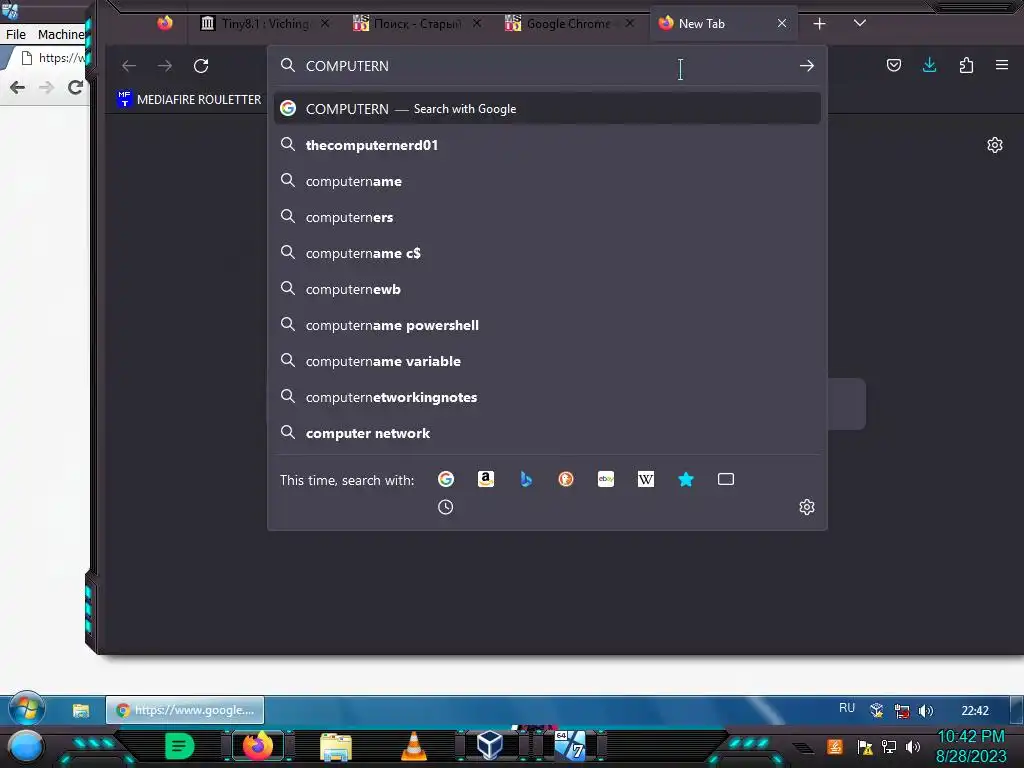Open the MEDIAFIRE ROULETTER bookmark

[x=189, y=99]
